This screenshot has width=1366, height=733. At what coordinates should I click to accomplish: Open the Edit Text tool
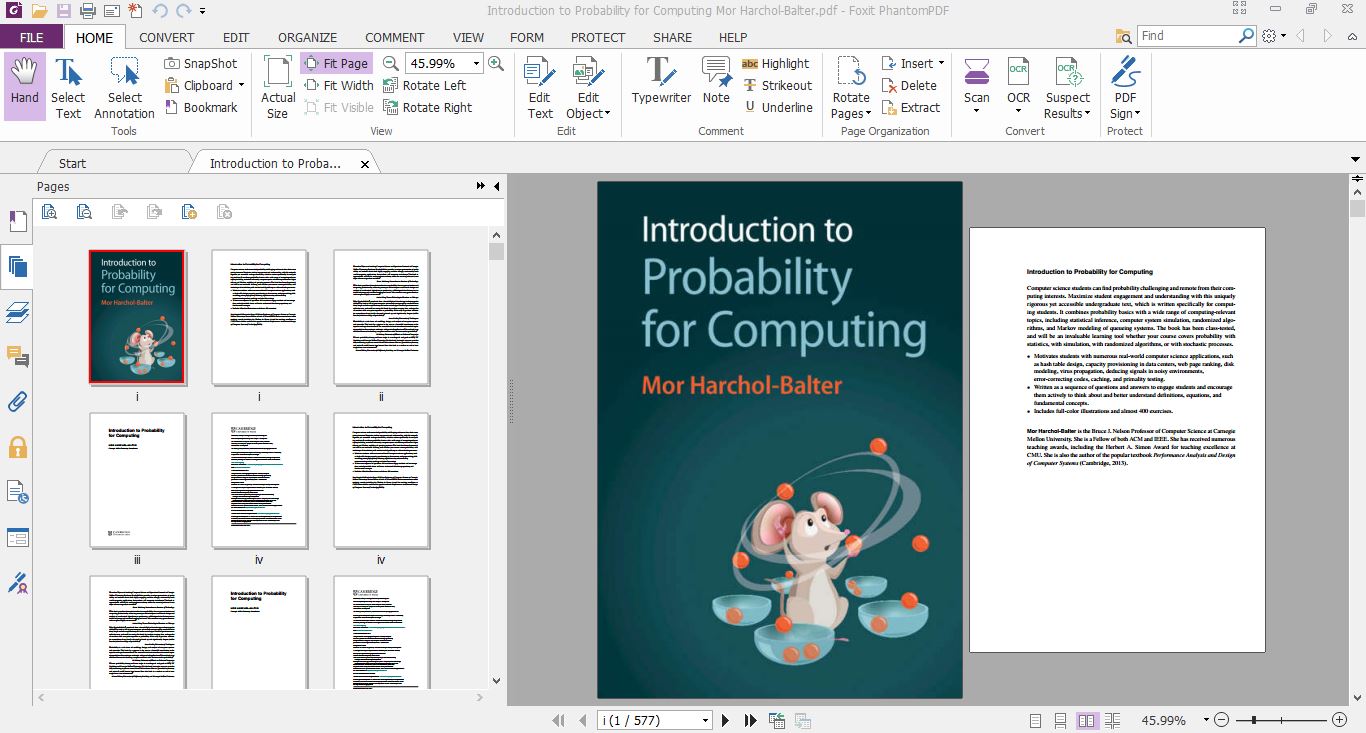(x=540, y=87)
